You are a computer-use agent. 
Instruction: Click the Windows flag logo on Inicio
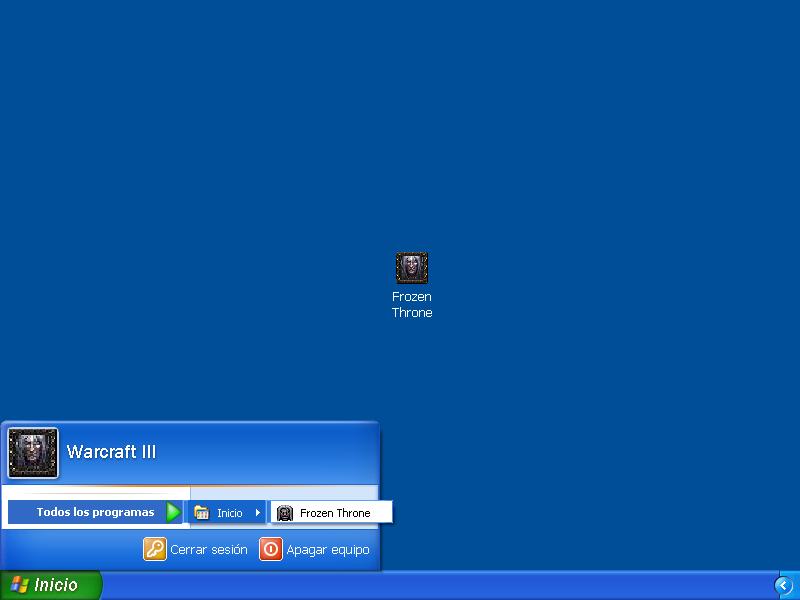(19, 585)
